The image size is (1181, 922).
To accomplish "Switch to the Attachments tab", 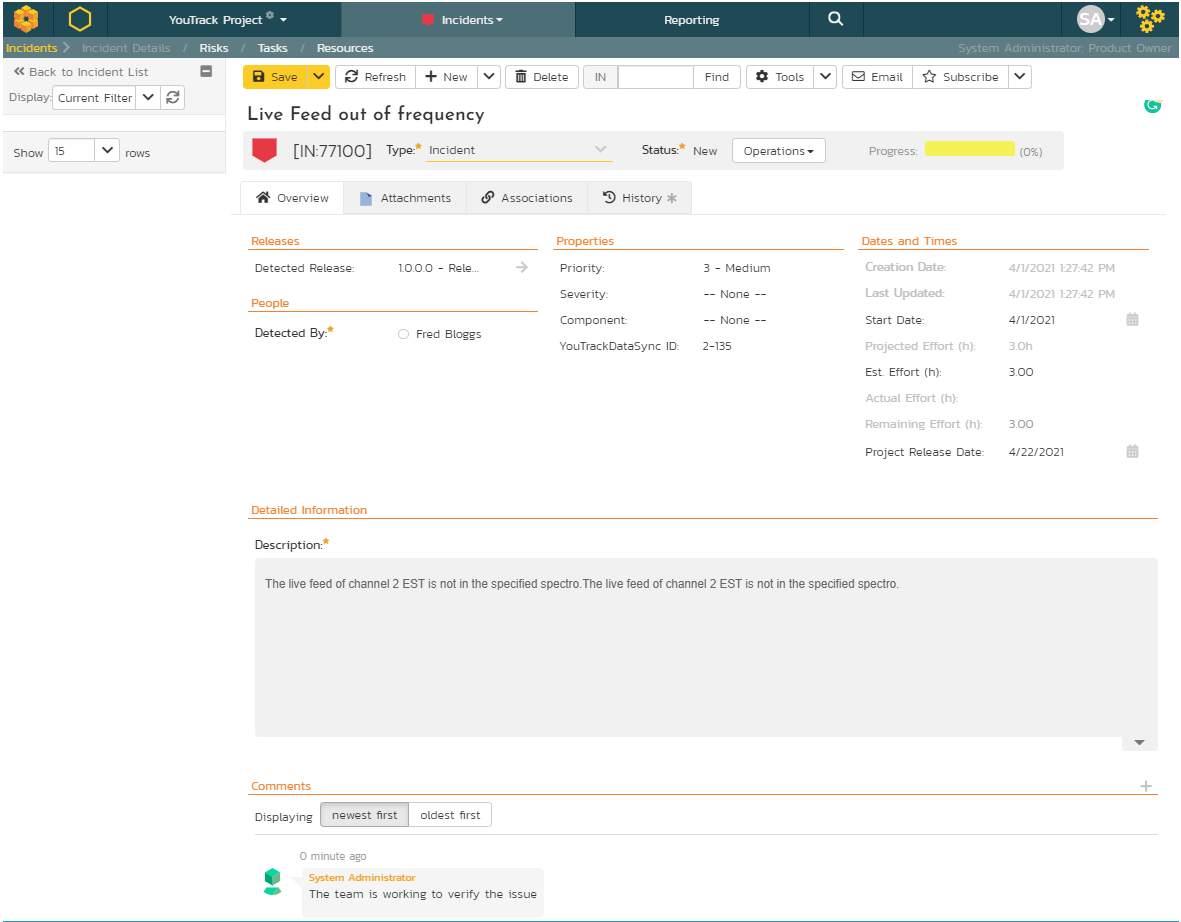I will pos(405,198).
